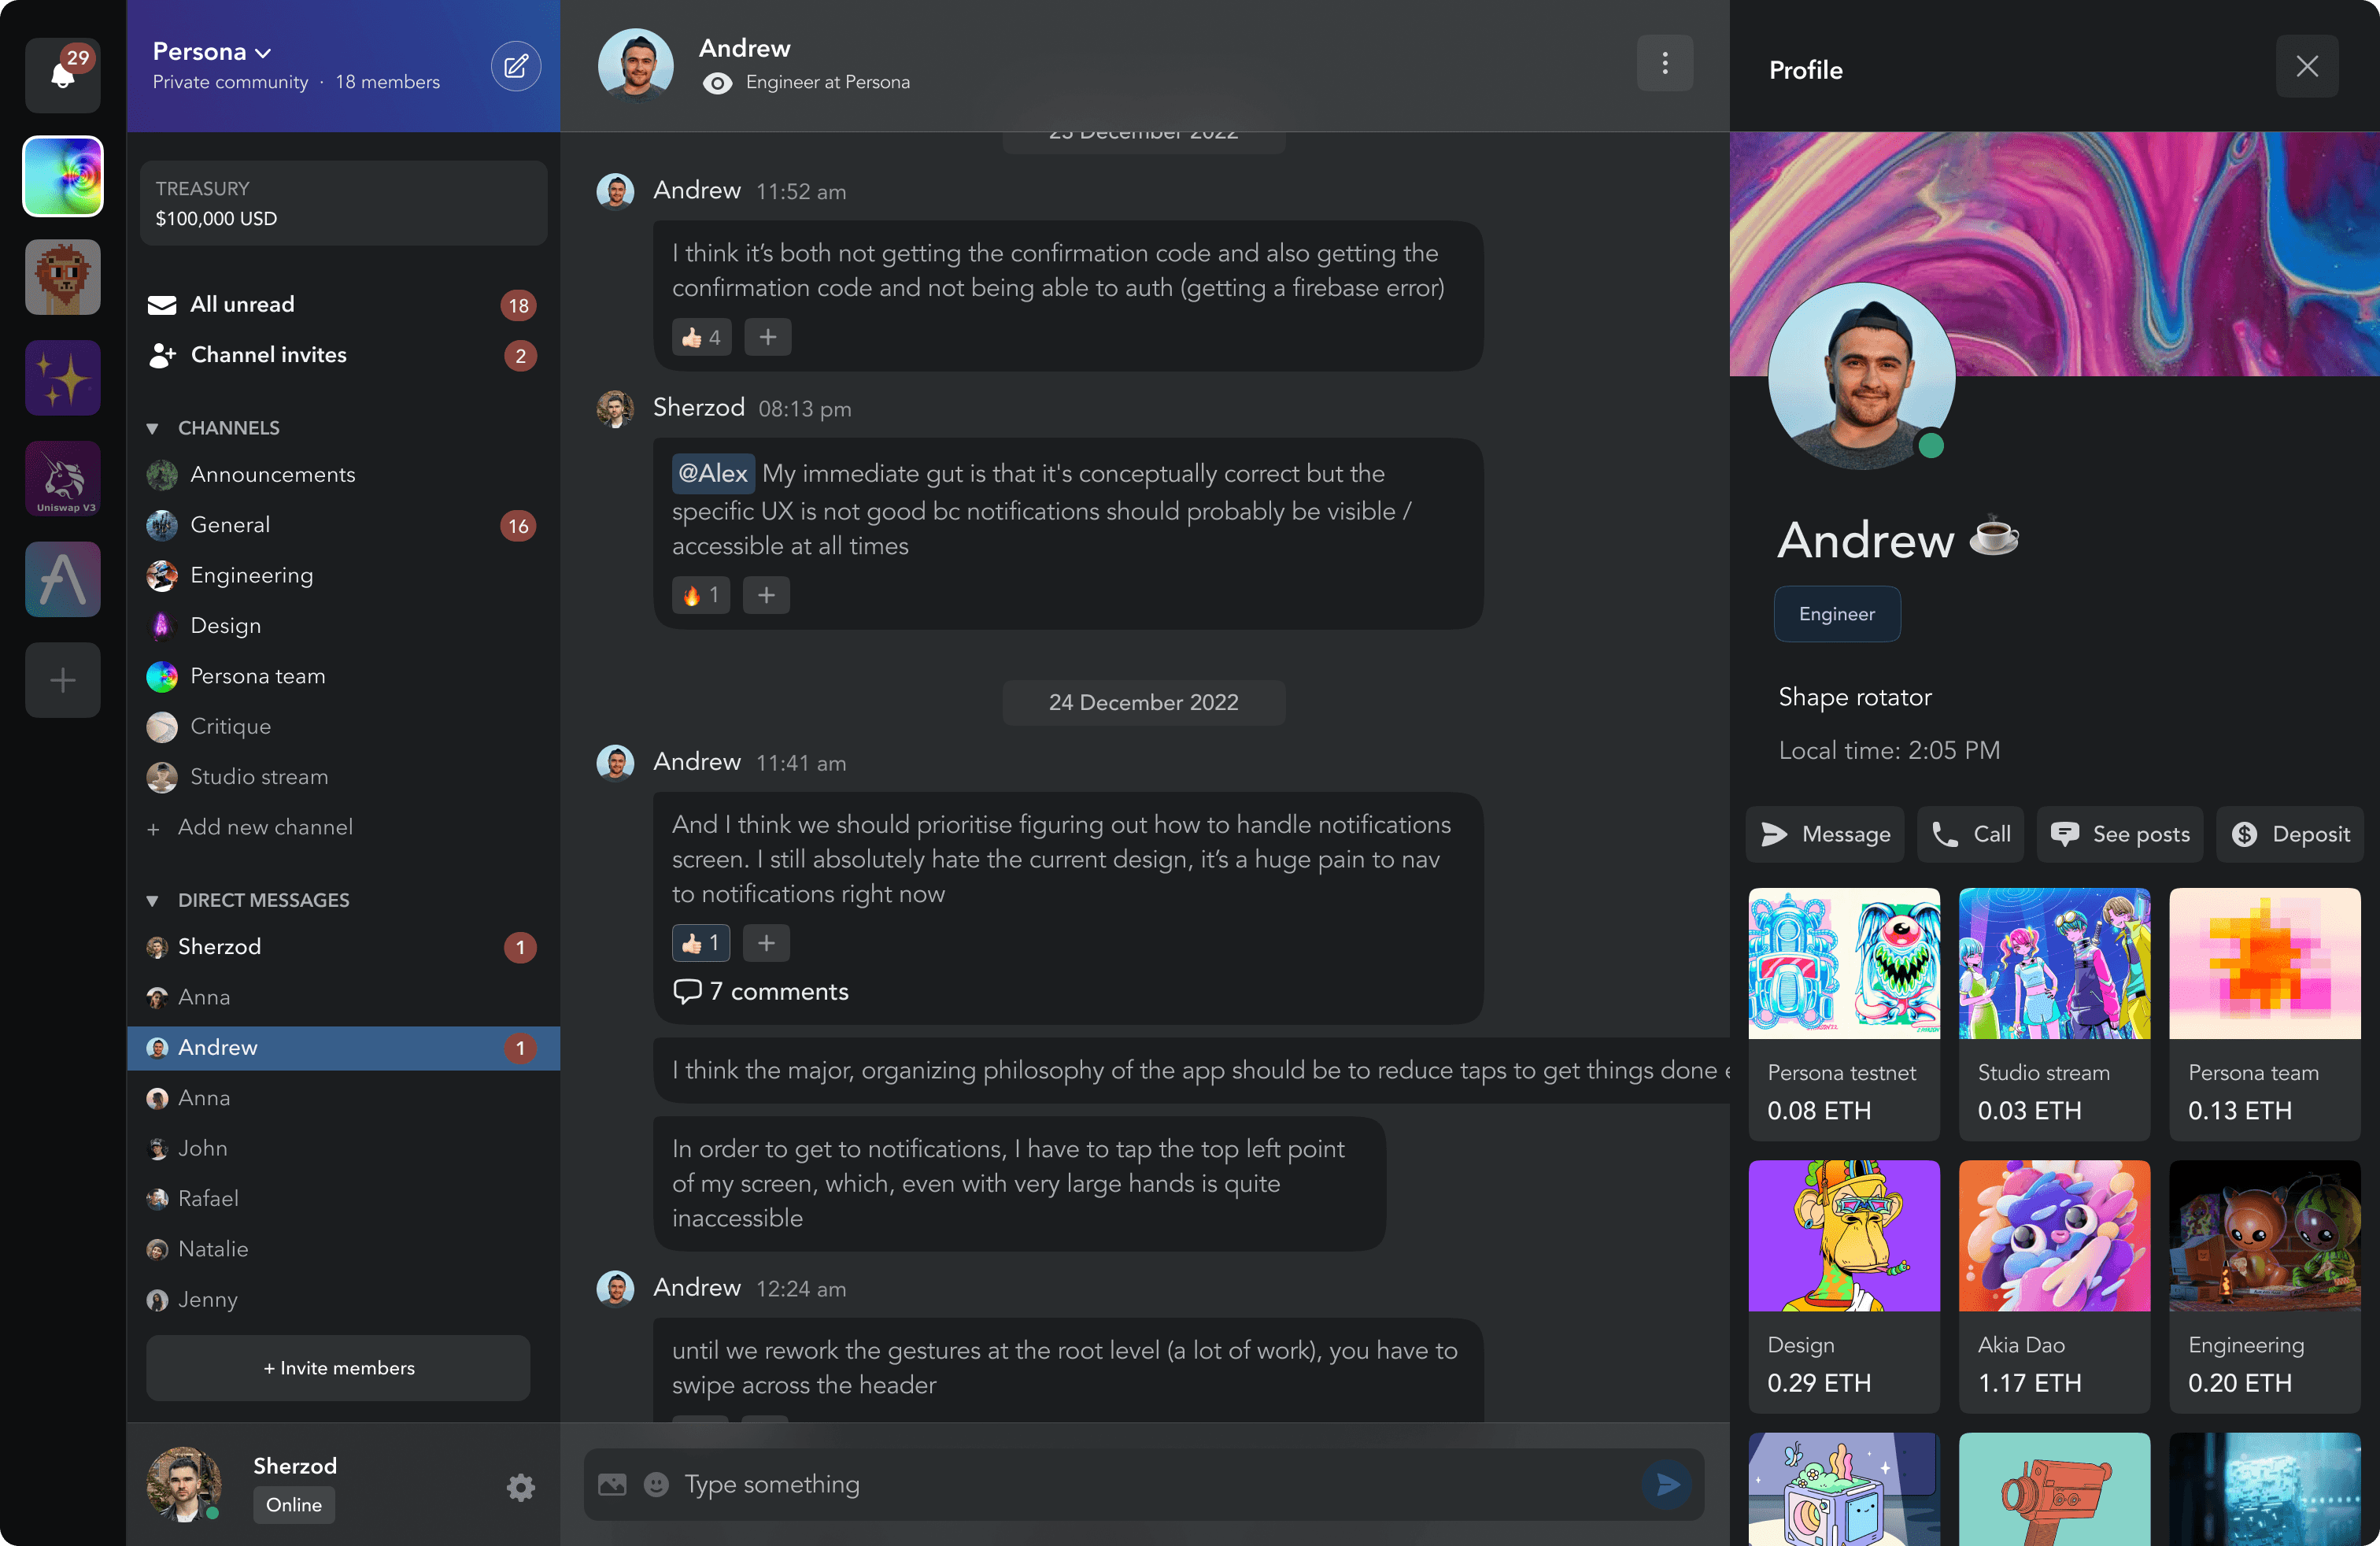Screen dimensions: 2380x1546
Task: Click the Online status badge
Action: pyautogui.click(x=294, y=1505)
